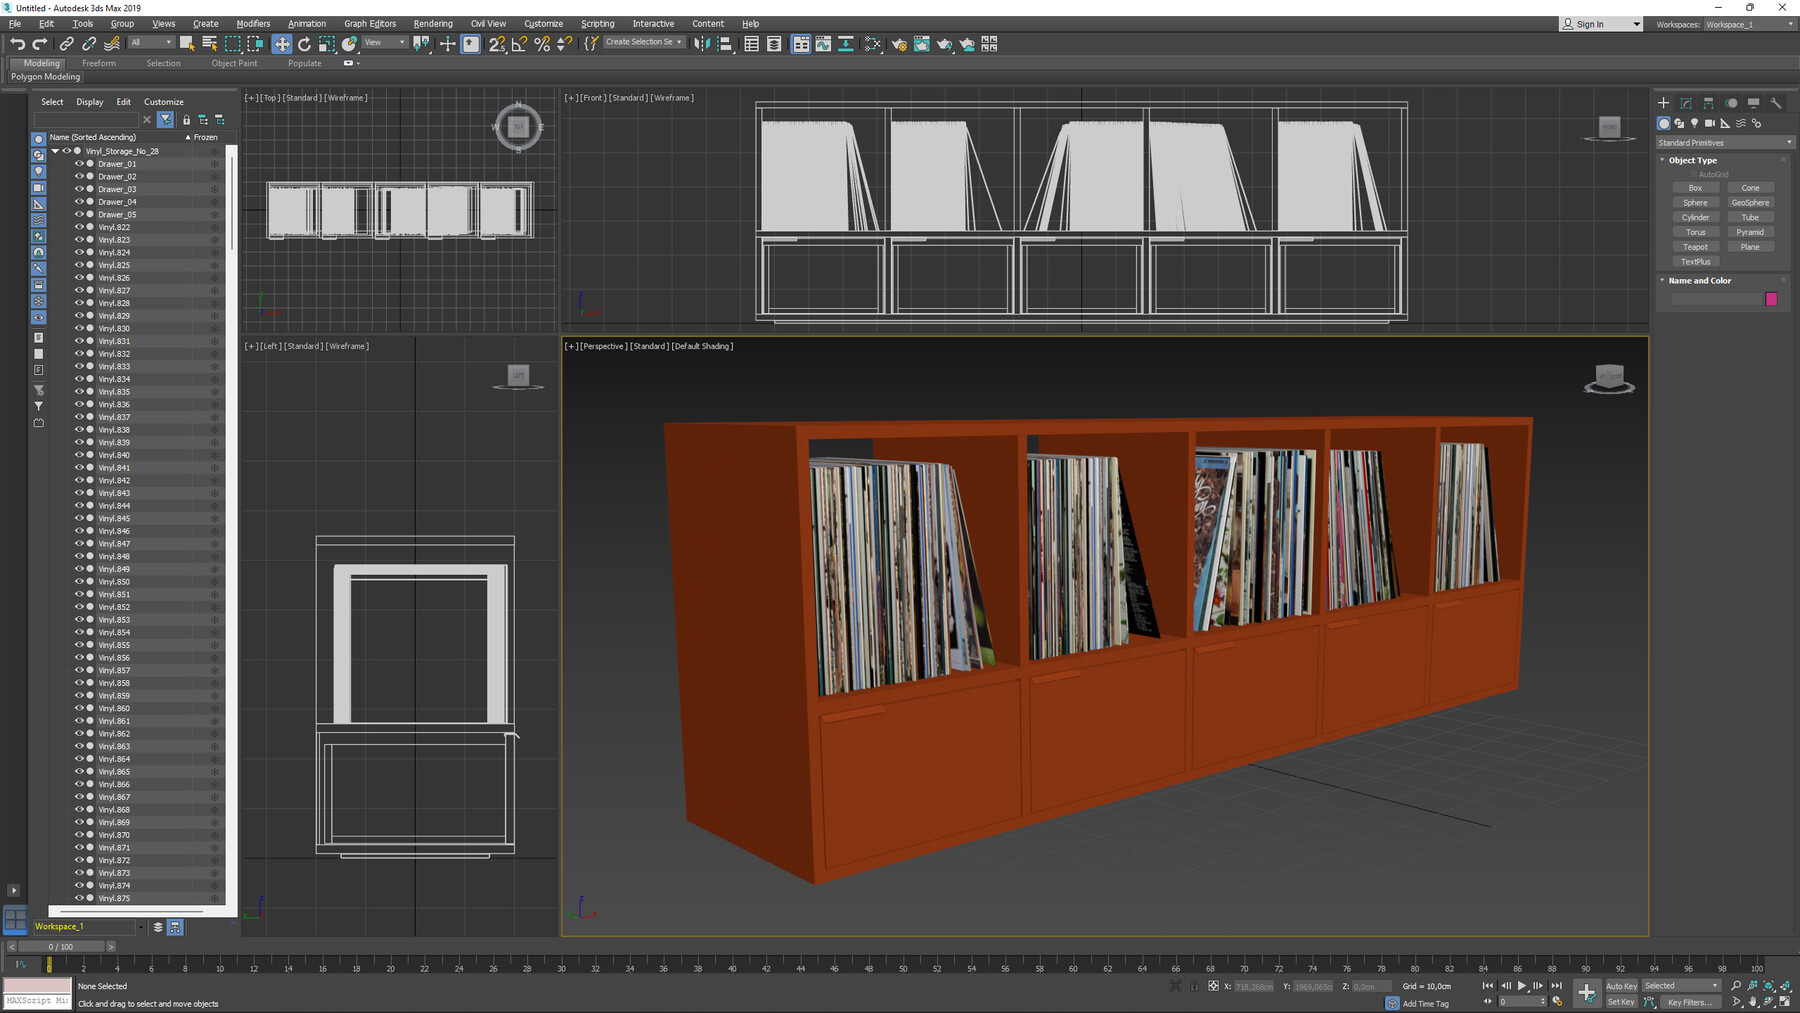Activate the Select and Scale tool
The image size is (1800, 1013).
(x=325, y=43)
